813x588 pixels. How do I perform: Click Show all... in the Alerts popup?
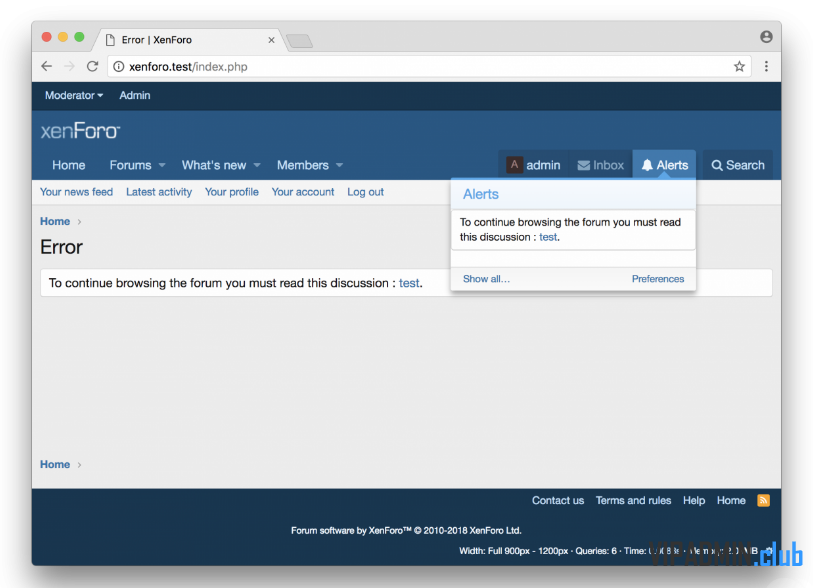point(486,279)
